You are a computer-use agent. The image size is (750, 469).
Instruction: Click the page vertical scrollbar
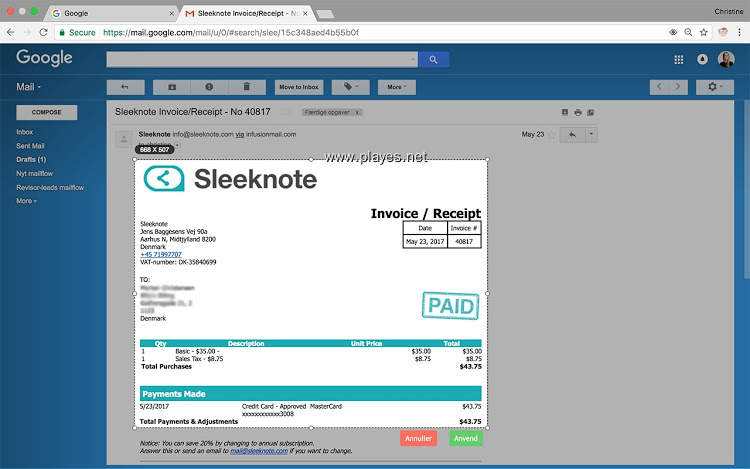pos(746,190)
